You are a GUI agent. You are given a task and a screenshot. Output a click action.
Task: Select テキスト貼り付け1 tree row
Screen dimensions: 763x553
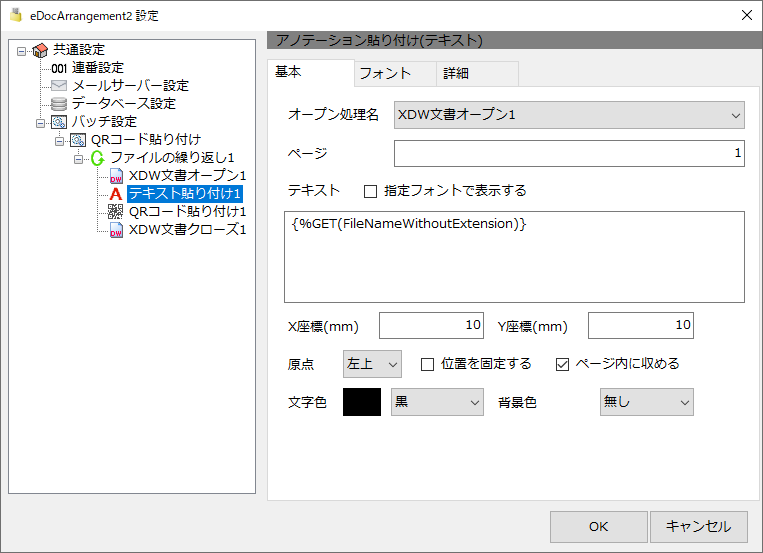tap(185, 194)
